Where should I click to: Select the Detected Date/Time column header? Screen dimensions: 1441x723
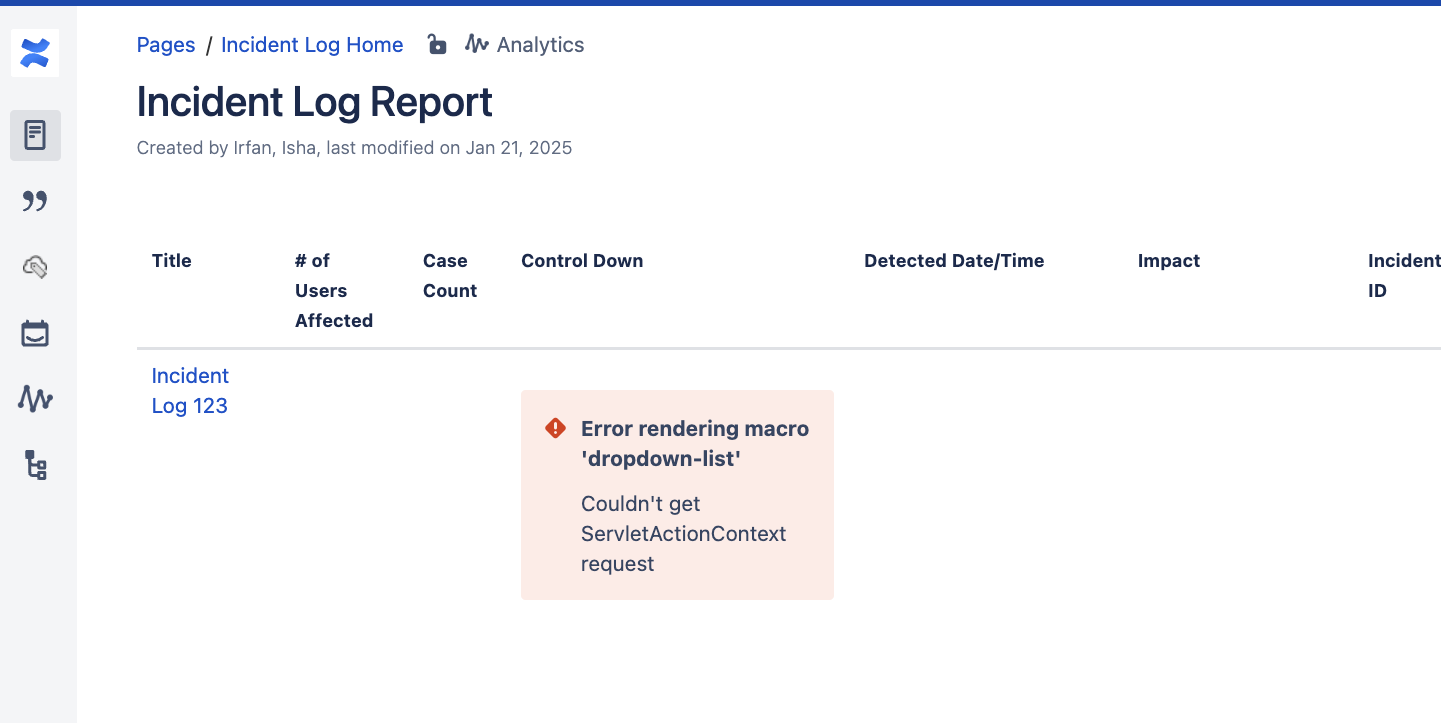(954, 261)
